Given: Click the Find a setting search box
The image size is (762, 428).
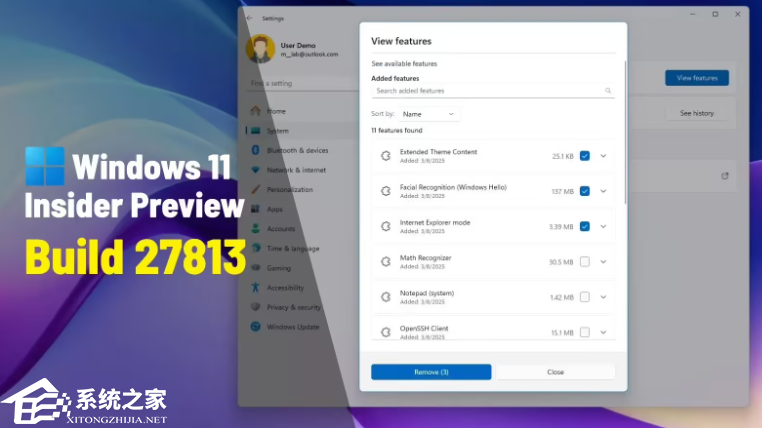Looking at the screenshot, I should pyautogui.click(x=302, y=84).
